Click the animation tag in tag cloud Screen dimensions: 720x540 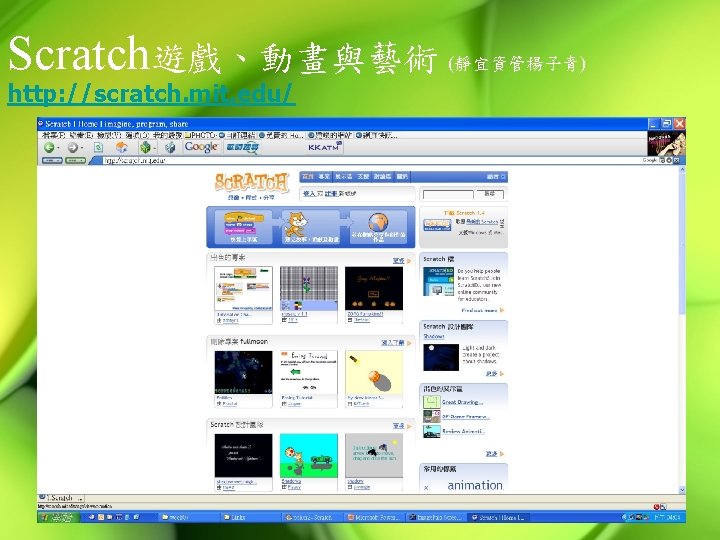(475, 485)
